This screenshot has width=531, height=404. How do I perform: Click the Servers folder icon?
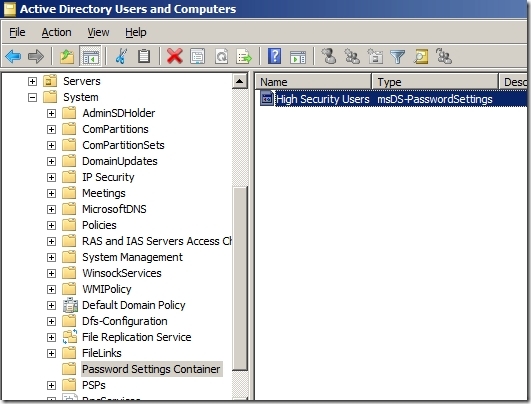point(50,81)
